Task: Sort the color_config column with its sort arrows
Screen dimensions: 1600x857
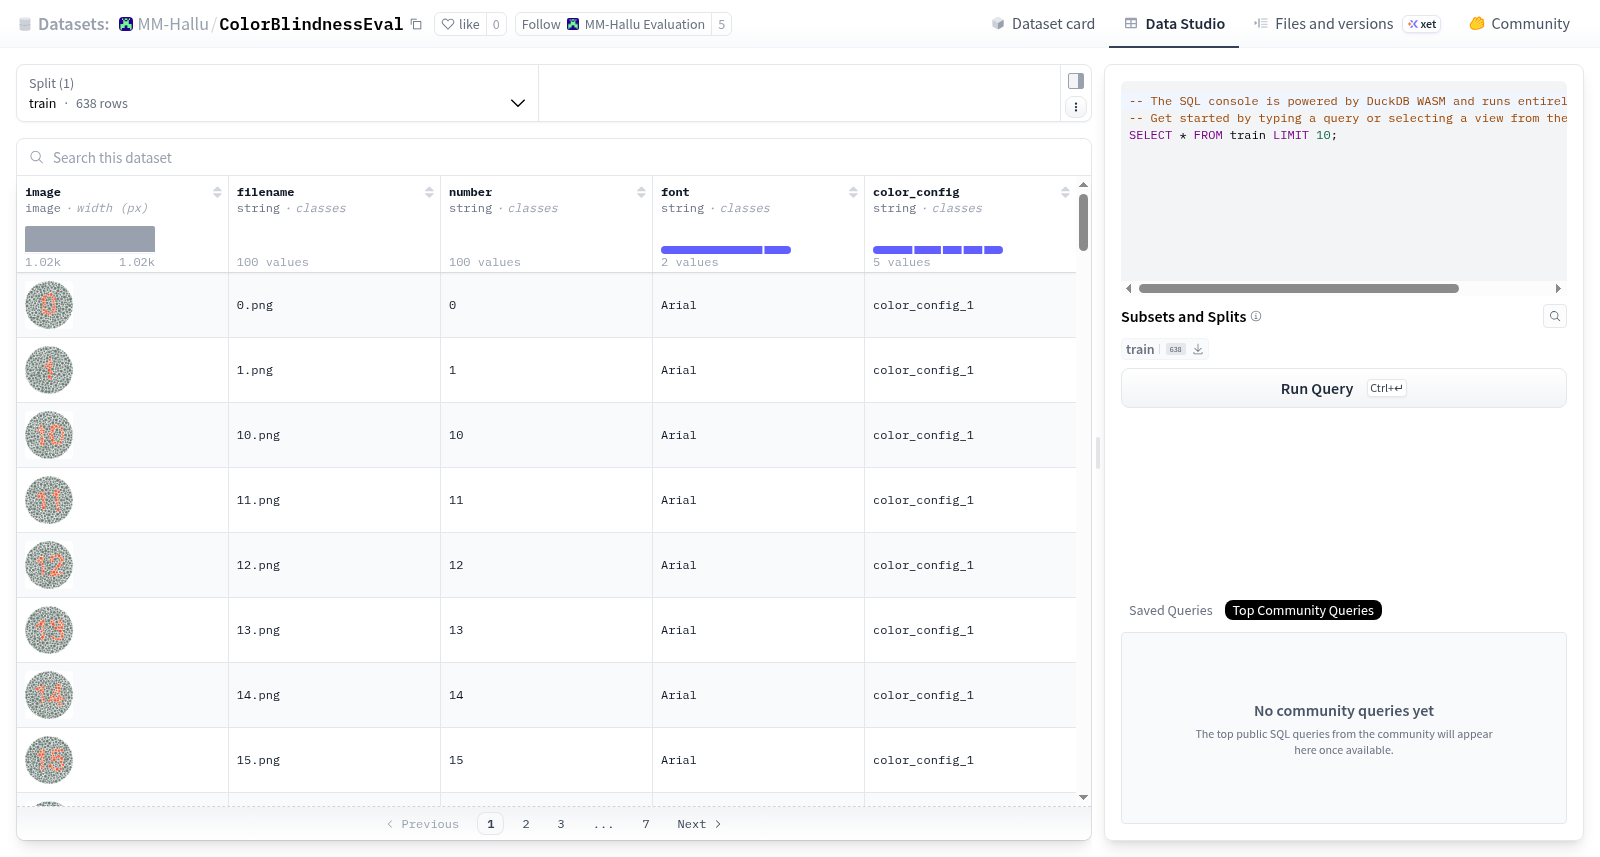Action: [x=1065, y=192]
